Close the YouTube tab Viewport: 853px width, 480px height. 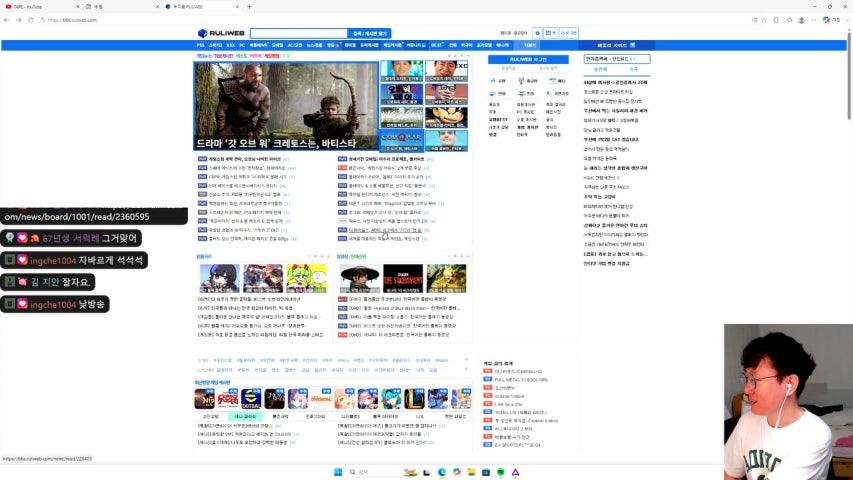coord(77,7)
